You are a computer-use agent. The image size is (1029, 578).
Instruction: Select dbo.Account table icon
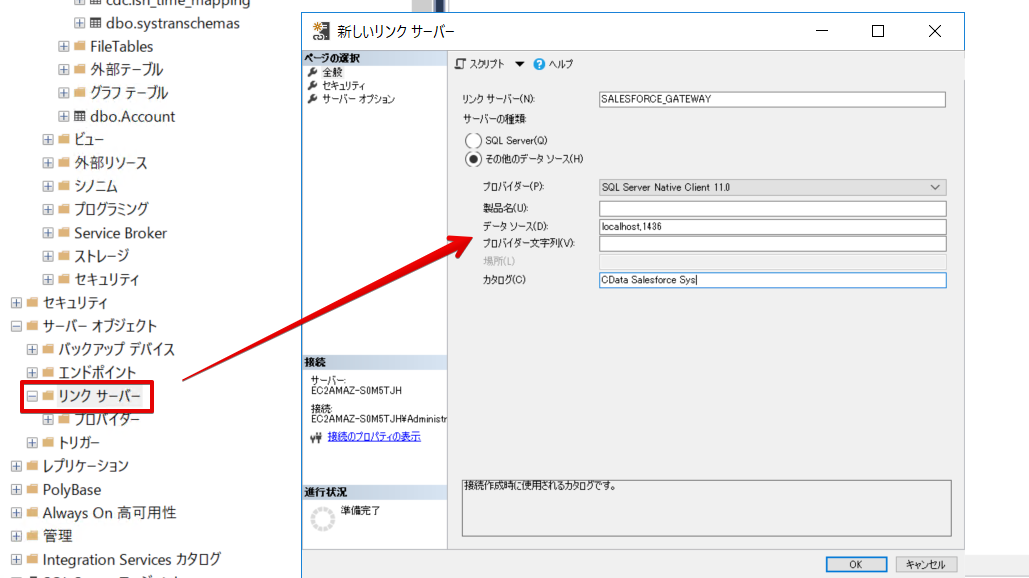coord(80,116)
